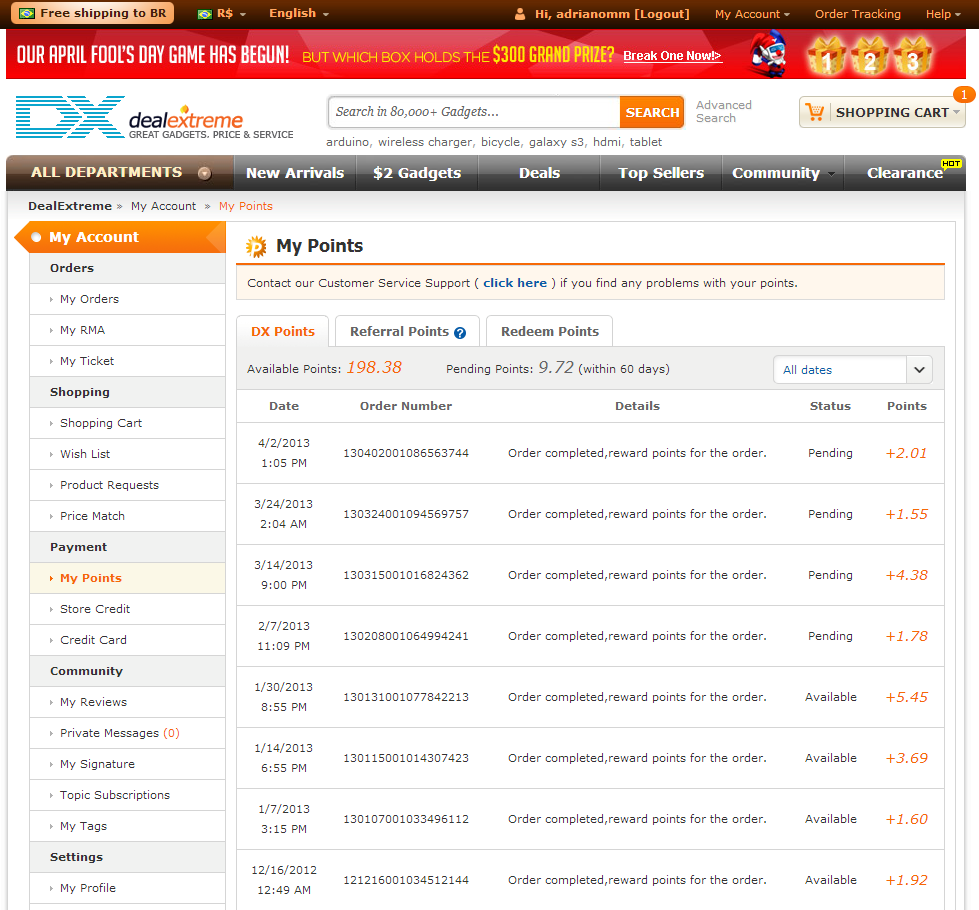Screen dimensions: 979x910
Task: Select My Points in sidebar
Action: [x=127, y=578]
